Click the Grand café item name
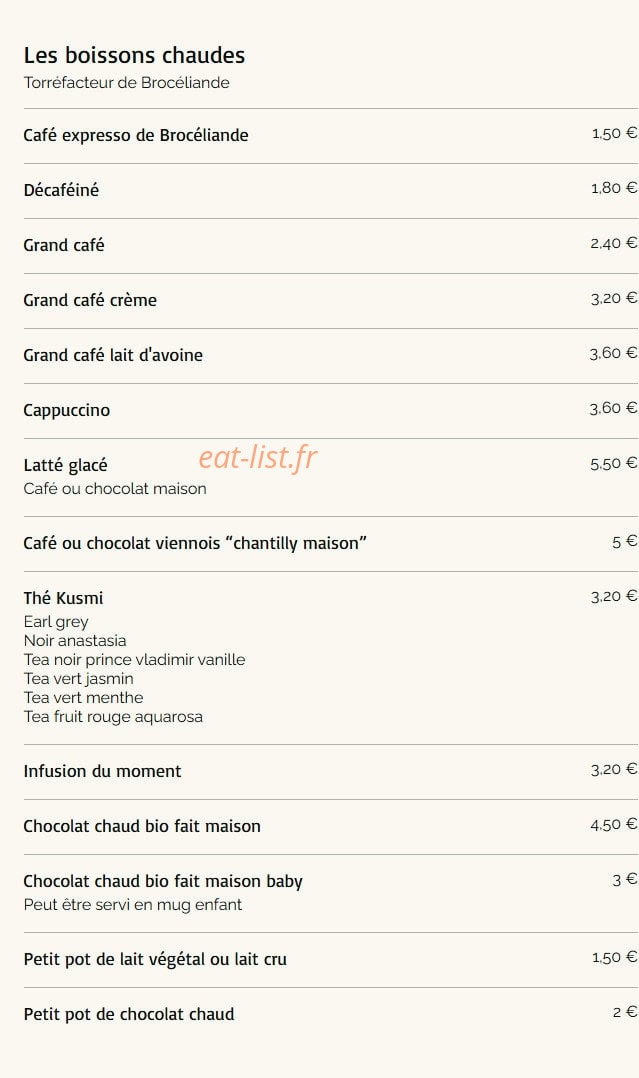The height and width of the screenshot is (1078, 639). tap(64, 245)
